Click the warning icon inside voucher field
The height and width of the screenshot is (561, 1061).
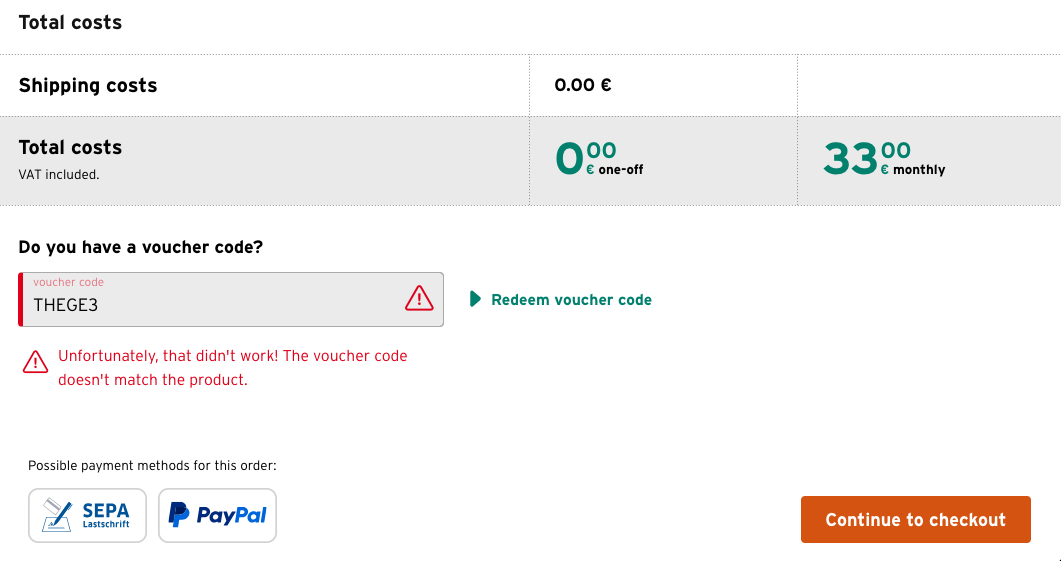[x=418, y=298]
